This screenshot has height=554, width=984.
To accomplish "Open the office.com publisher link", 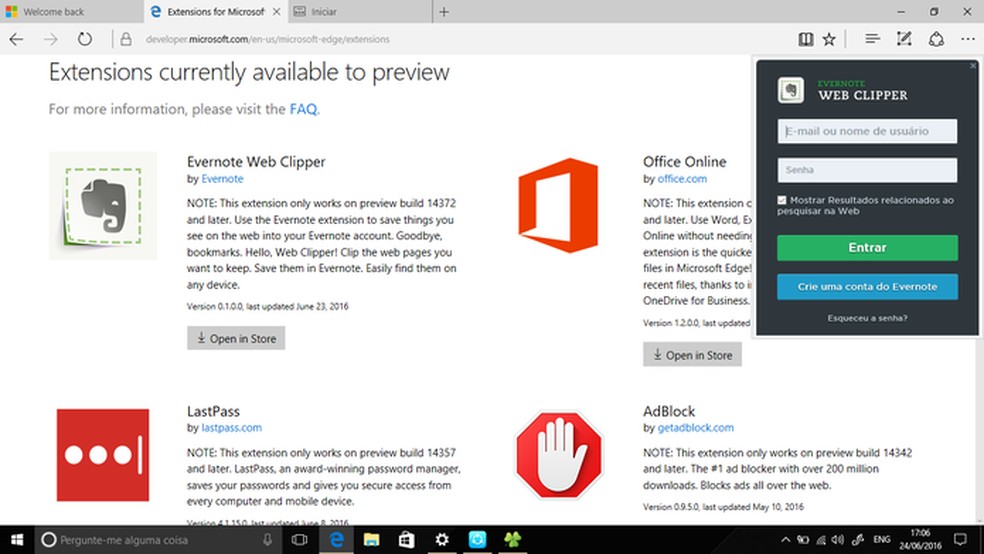I will pos(682,179).
